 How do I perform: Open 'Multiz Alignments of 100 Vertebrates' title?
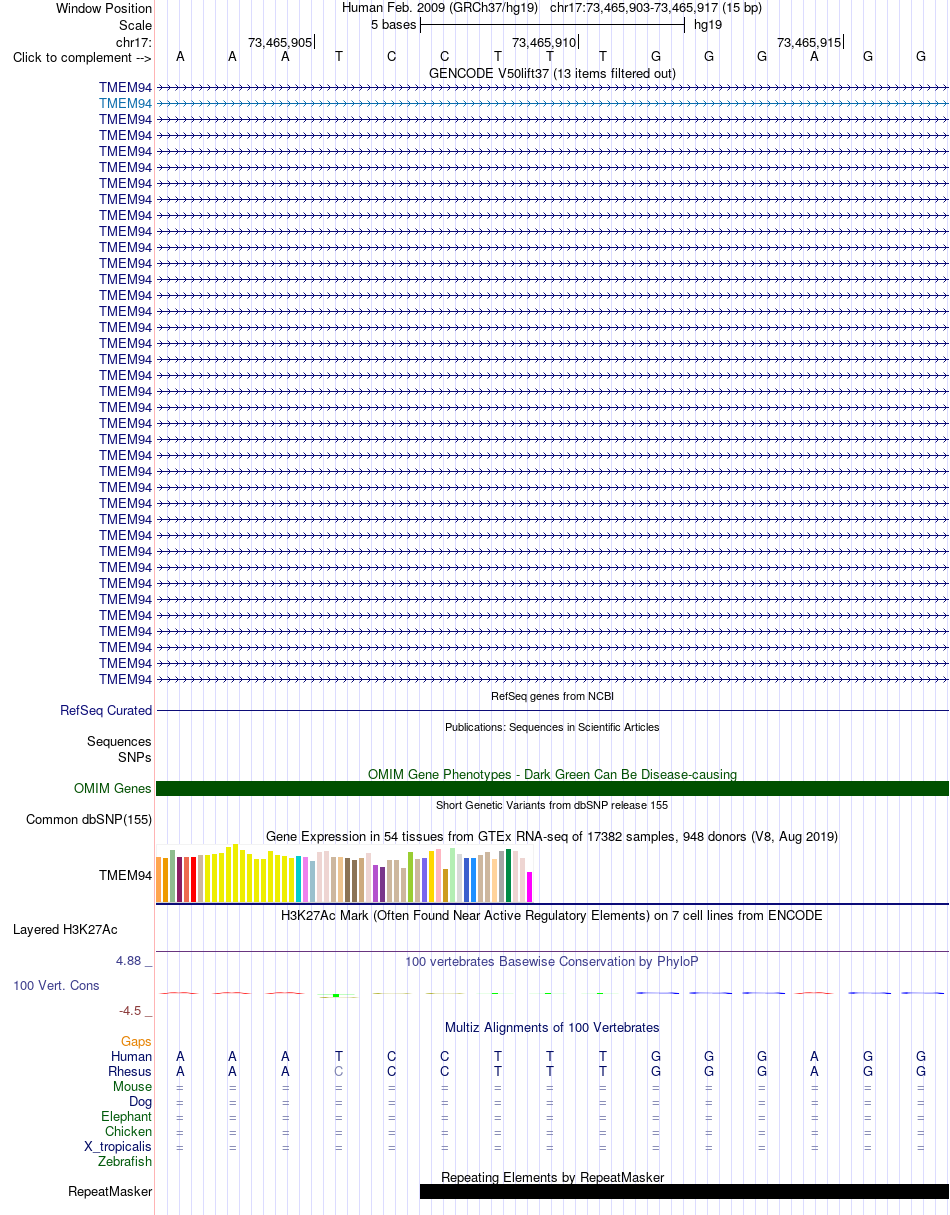pyautogui.click(x=552, y=1028)
